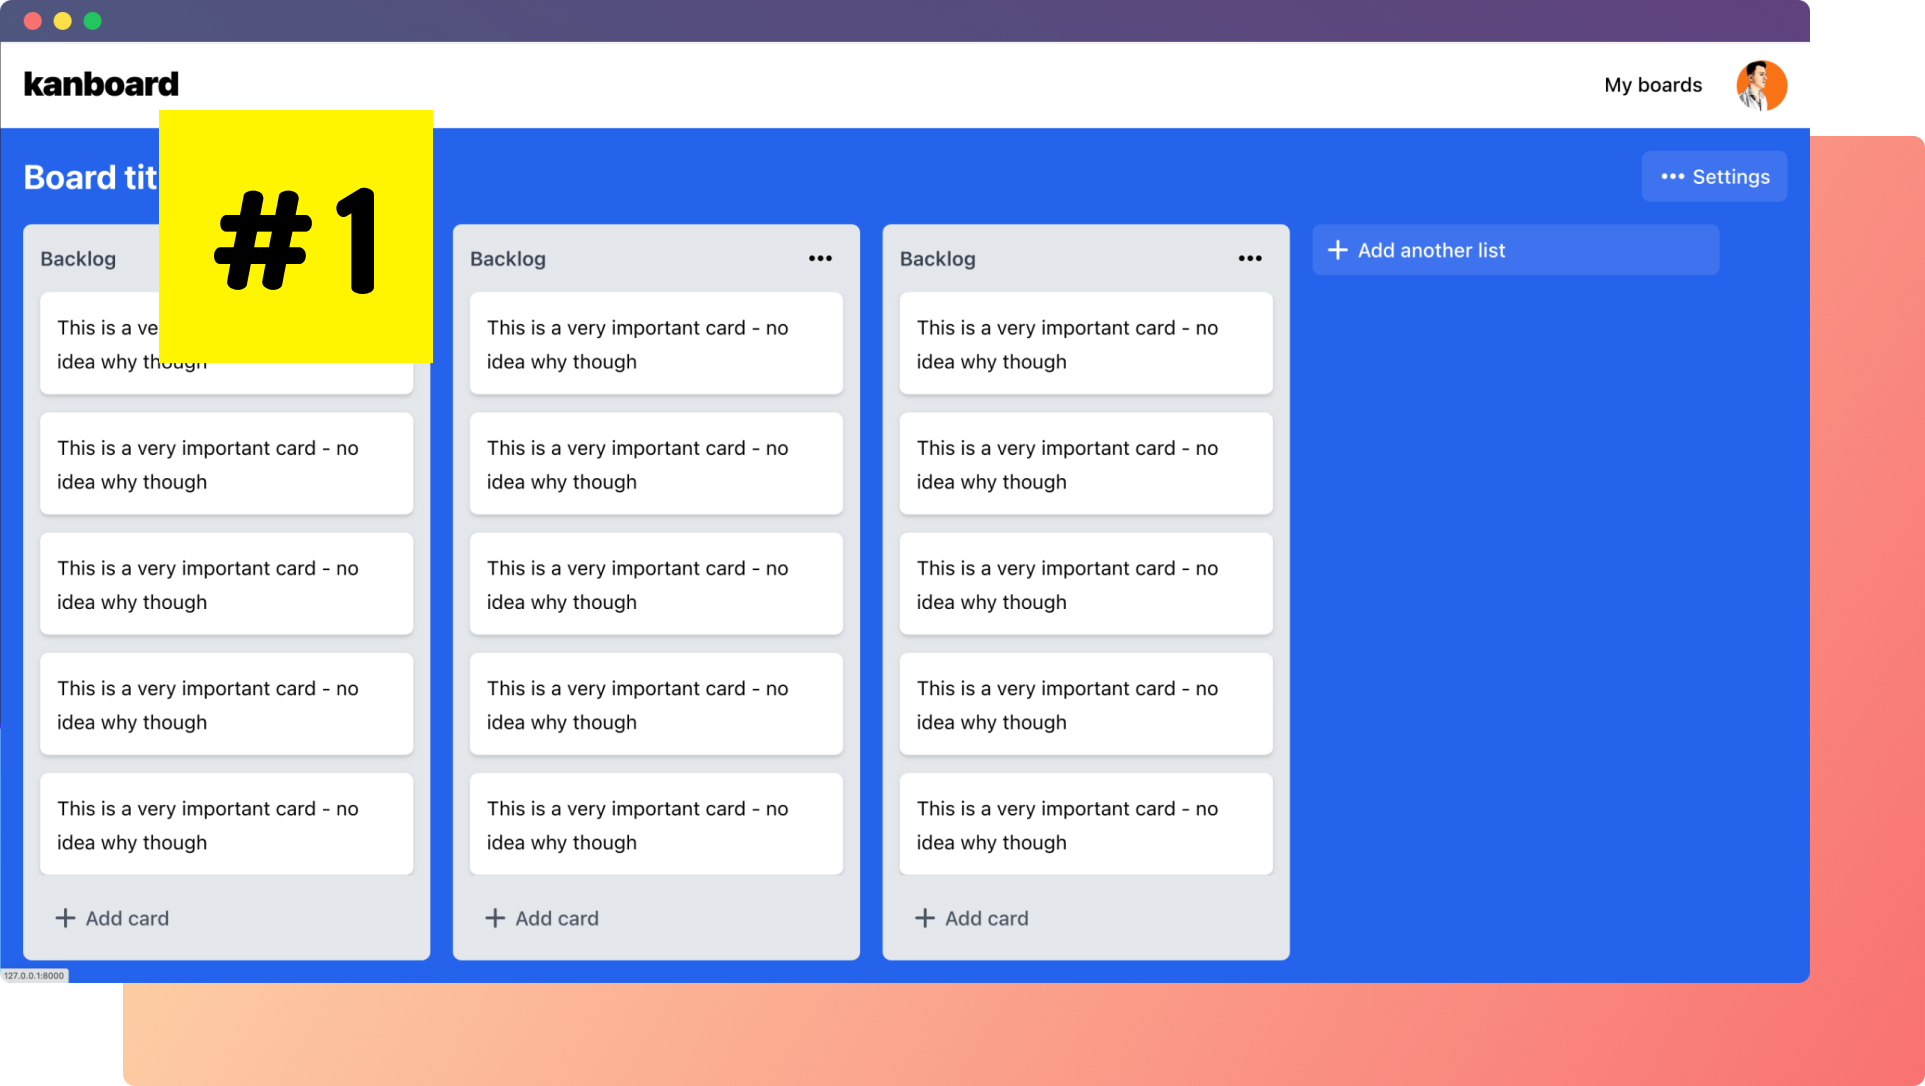Open the last card in third Backlog list
The width and height of the screenshot is (1925, 1086).
[1085, 824]
